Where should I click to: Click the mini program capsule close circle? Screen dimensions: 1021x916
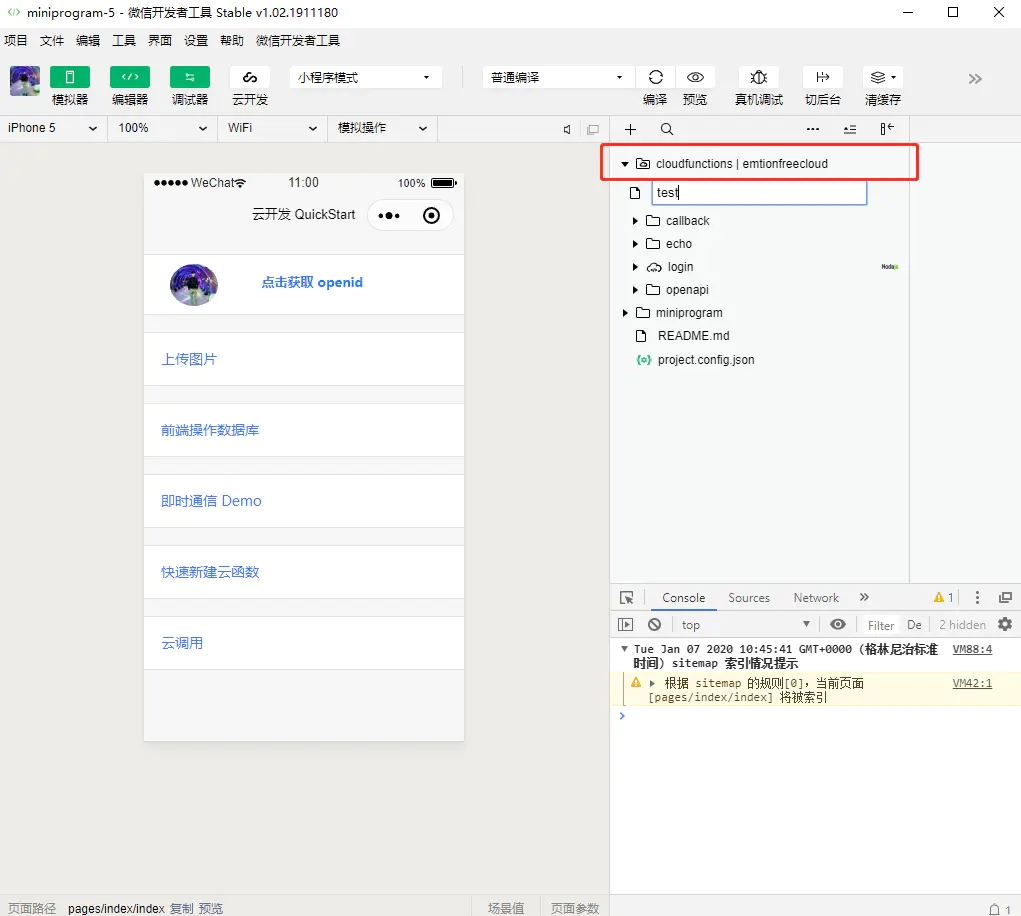click(x=431, y=215)
